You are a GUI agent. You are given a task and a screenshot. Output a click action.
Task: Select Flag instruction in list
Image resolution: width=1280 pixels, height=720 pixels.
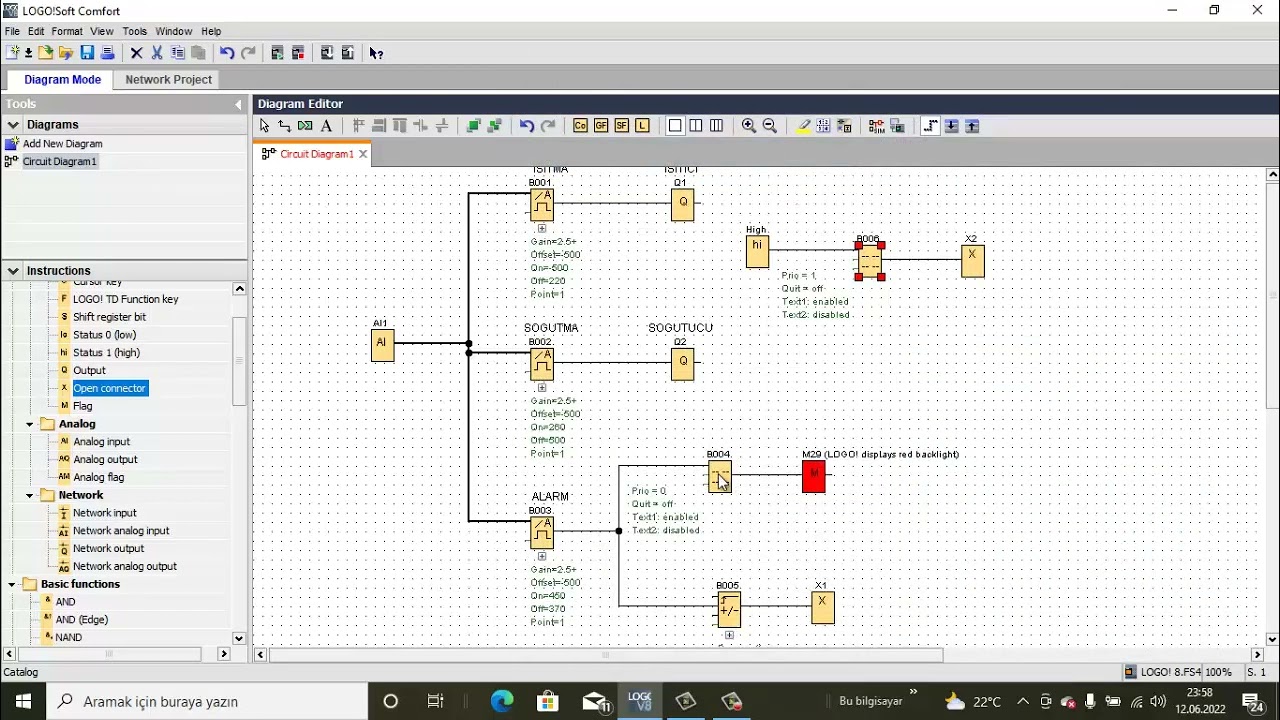[x=82, y=406]
